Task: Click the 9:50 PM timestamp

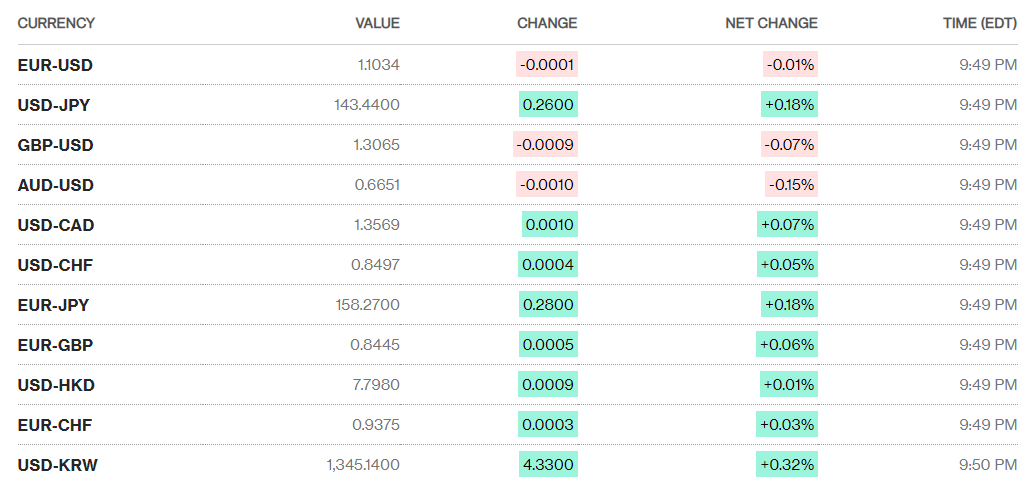Action: (x=987, y=465)
